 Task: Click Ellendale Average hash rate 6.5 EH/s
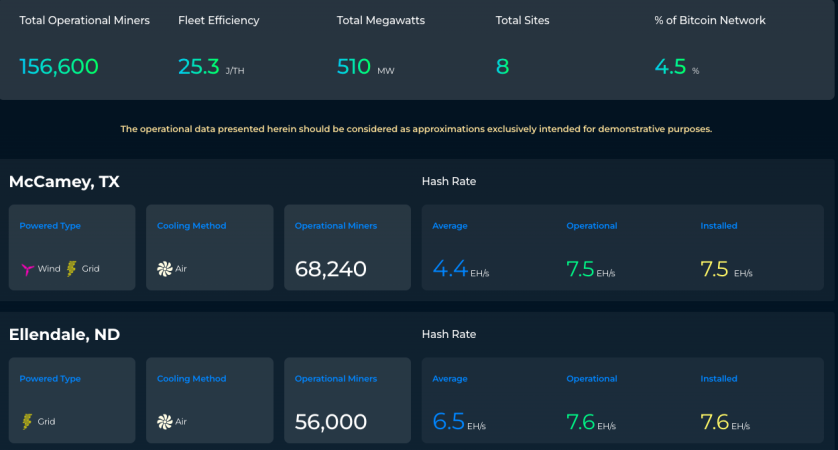point(459,422)
